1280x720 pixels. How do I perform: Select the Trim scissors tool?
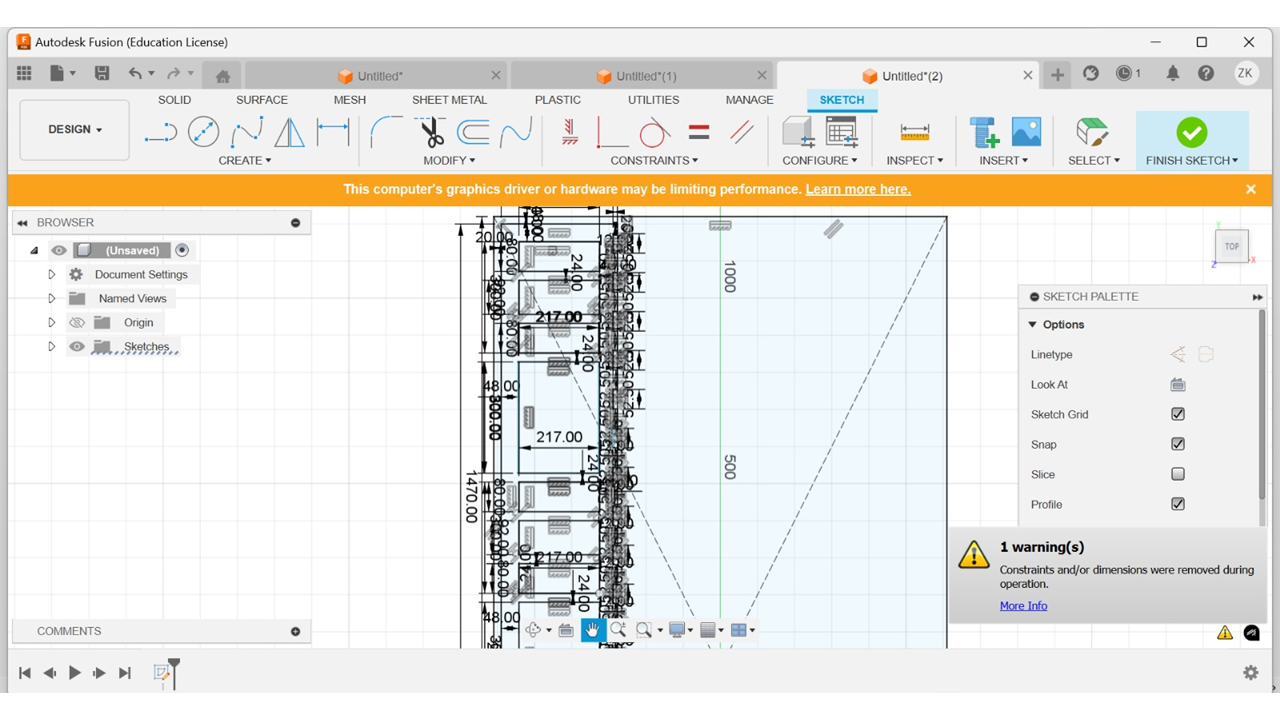click(x=431, y=132)
